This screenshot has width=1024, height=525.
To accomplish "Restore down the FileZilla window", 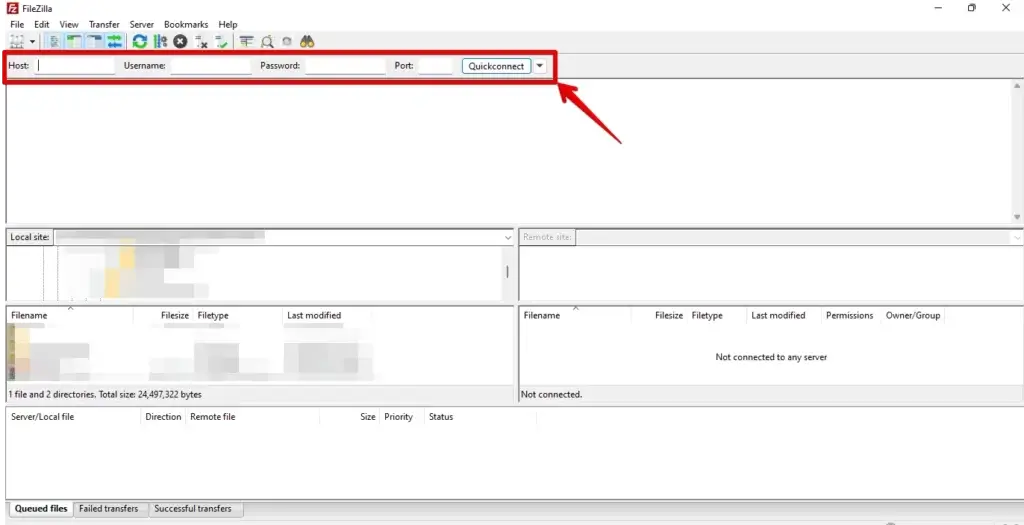I will tap(972, 8).
